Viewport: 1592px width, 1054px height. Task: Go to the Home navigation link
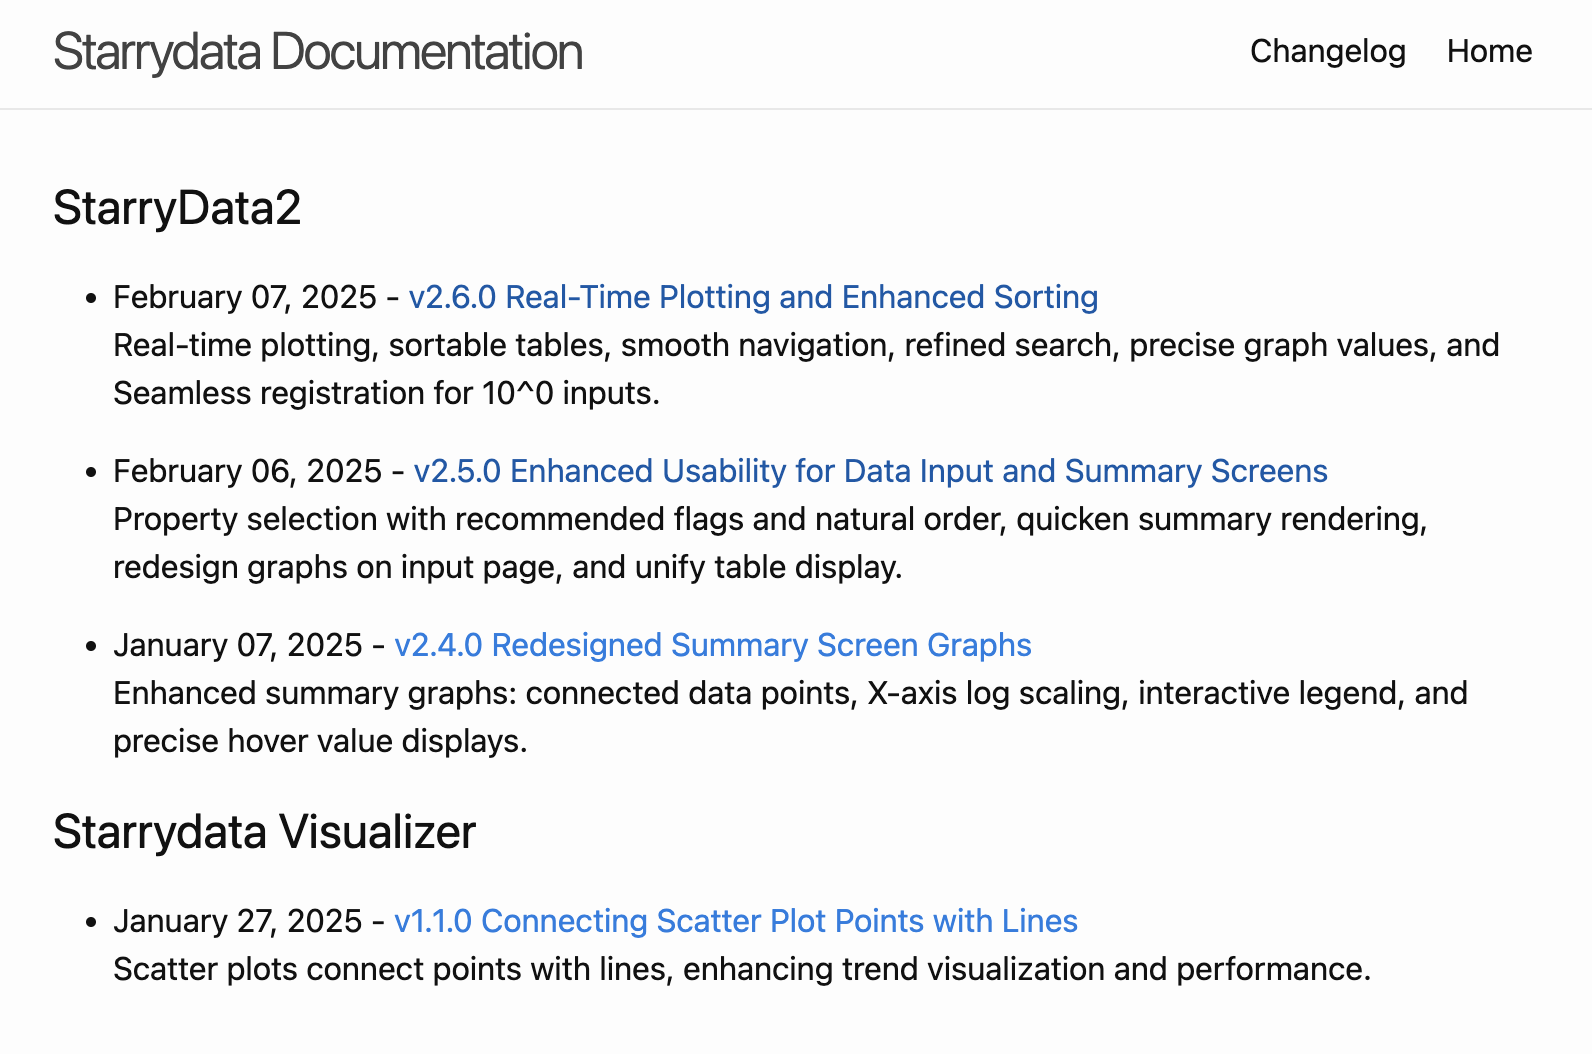point(1489,51)
